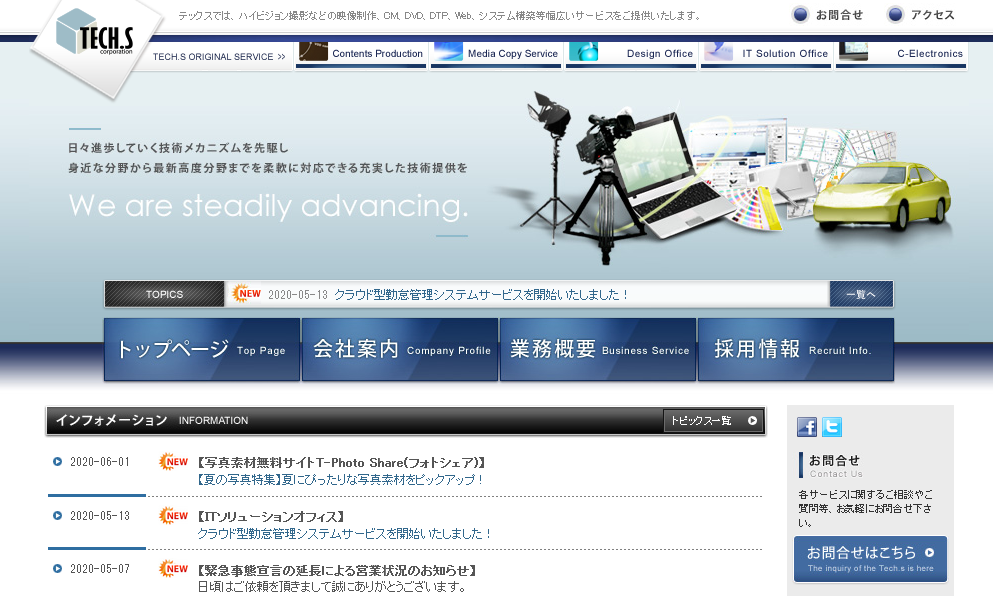Viewport: 993px width, 596px height.
Task: Open 採用情報 Recruit Info menu
Action: click(x=795, y=350)
